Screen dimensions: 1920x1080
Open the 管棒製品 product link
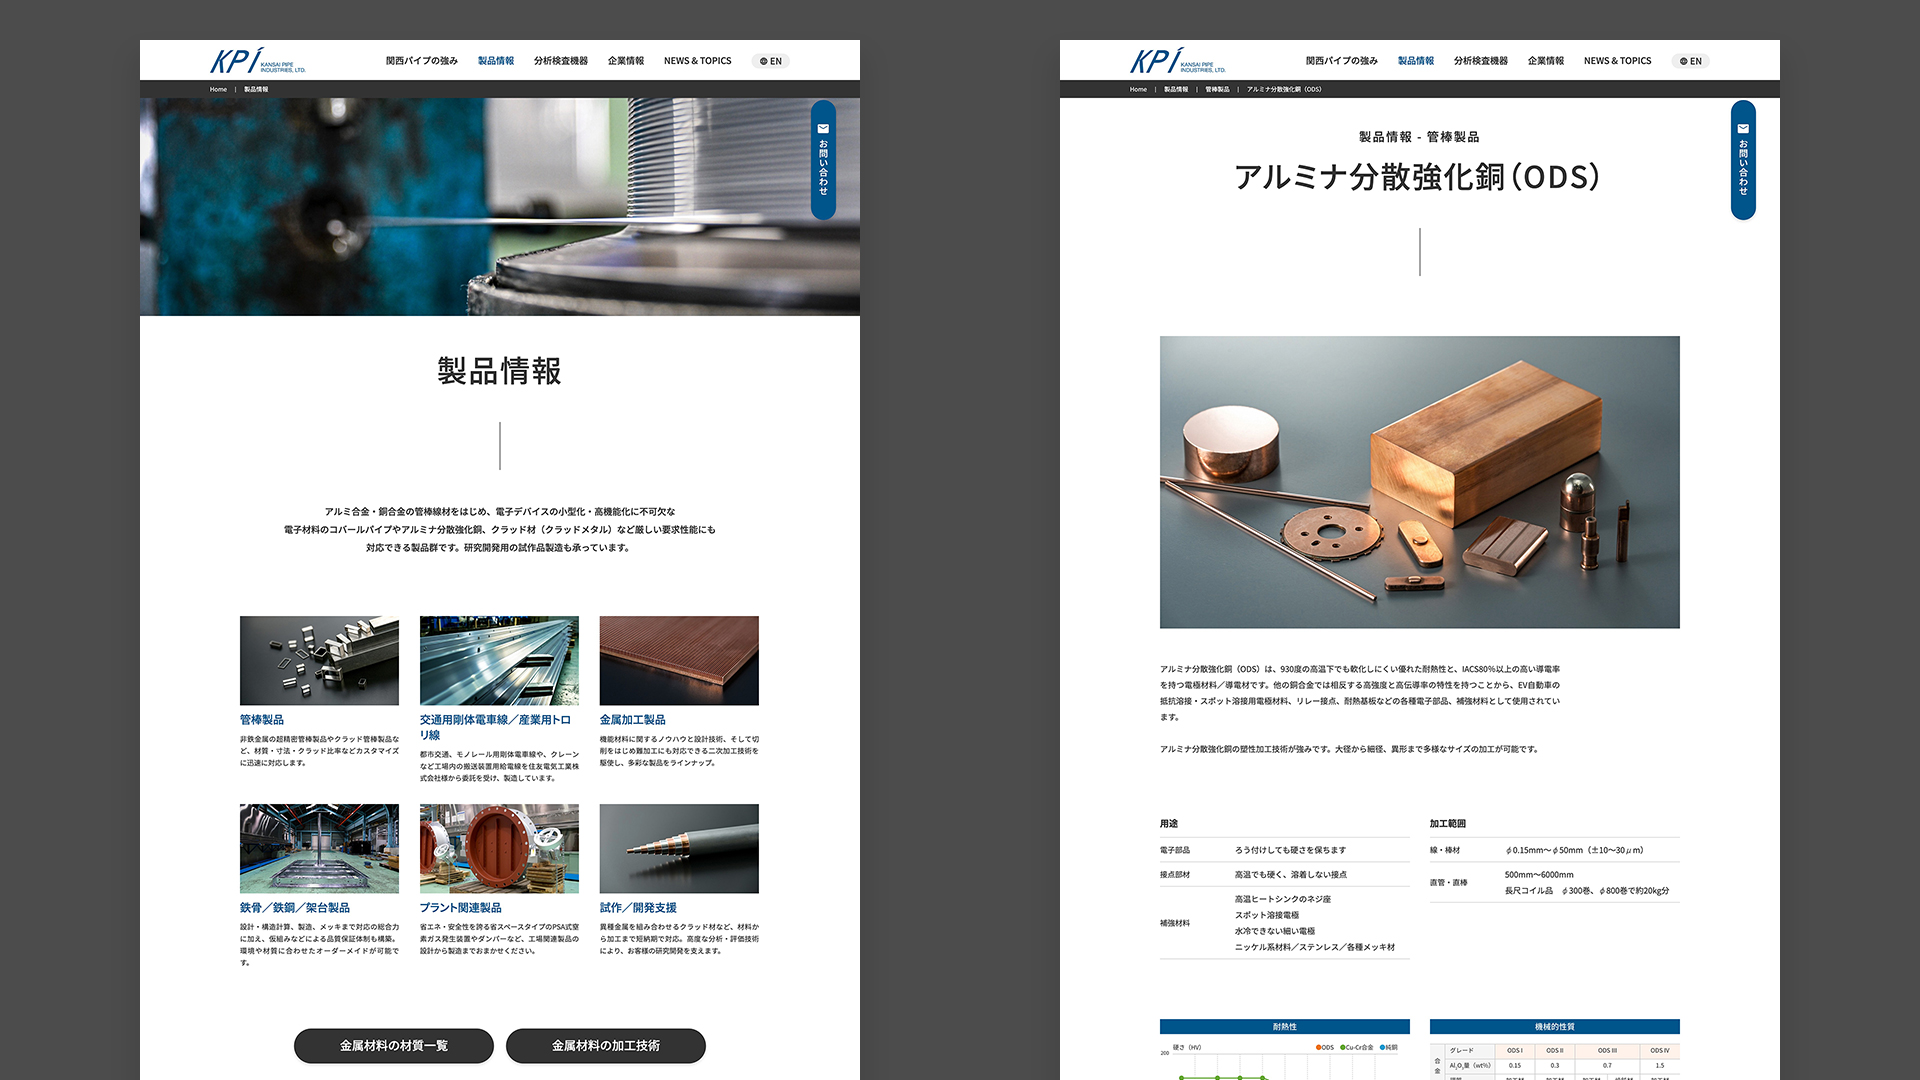pyautogui.click(x=262, y=720)
